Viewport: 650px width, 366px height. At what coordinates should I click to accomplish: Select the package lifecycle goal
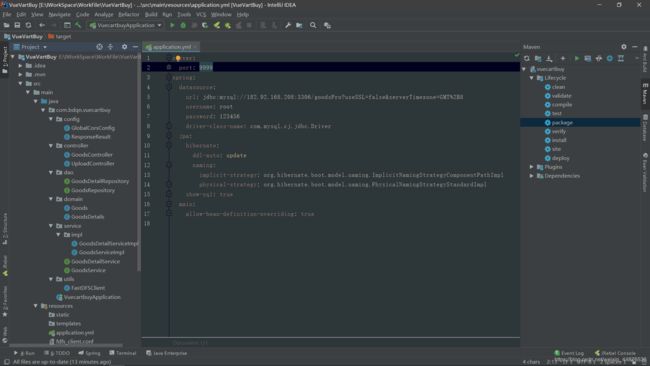(562, 122)
